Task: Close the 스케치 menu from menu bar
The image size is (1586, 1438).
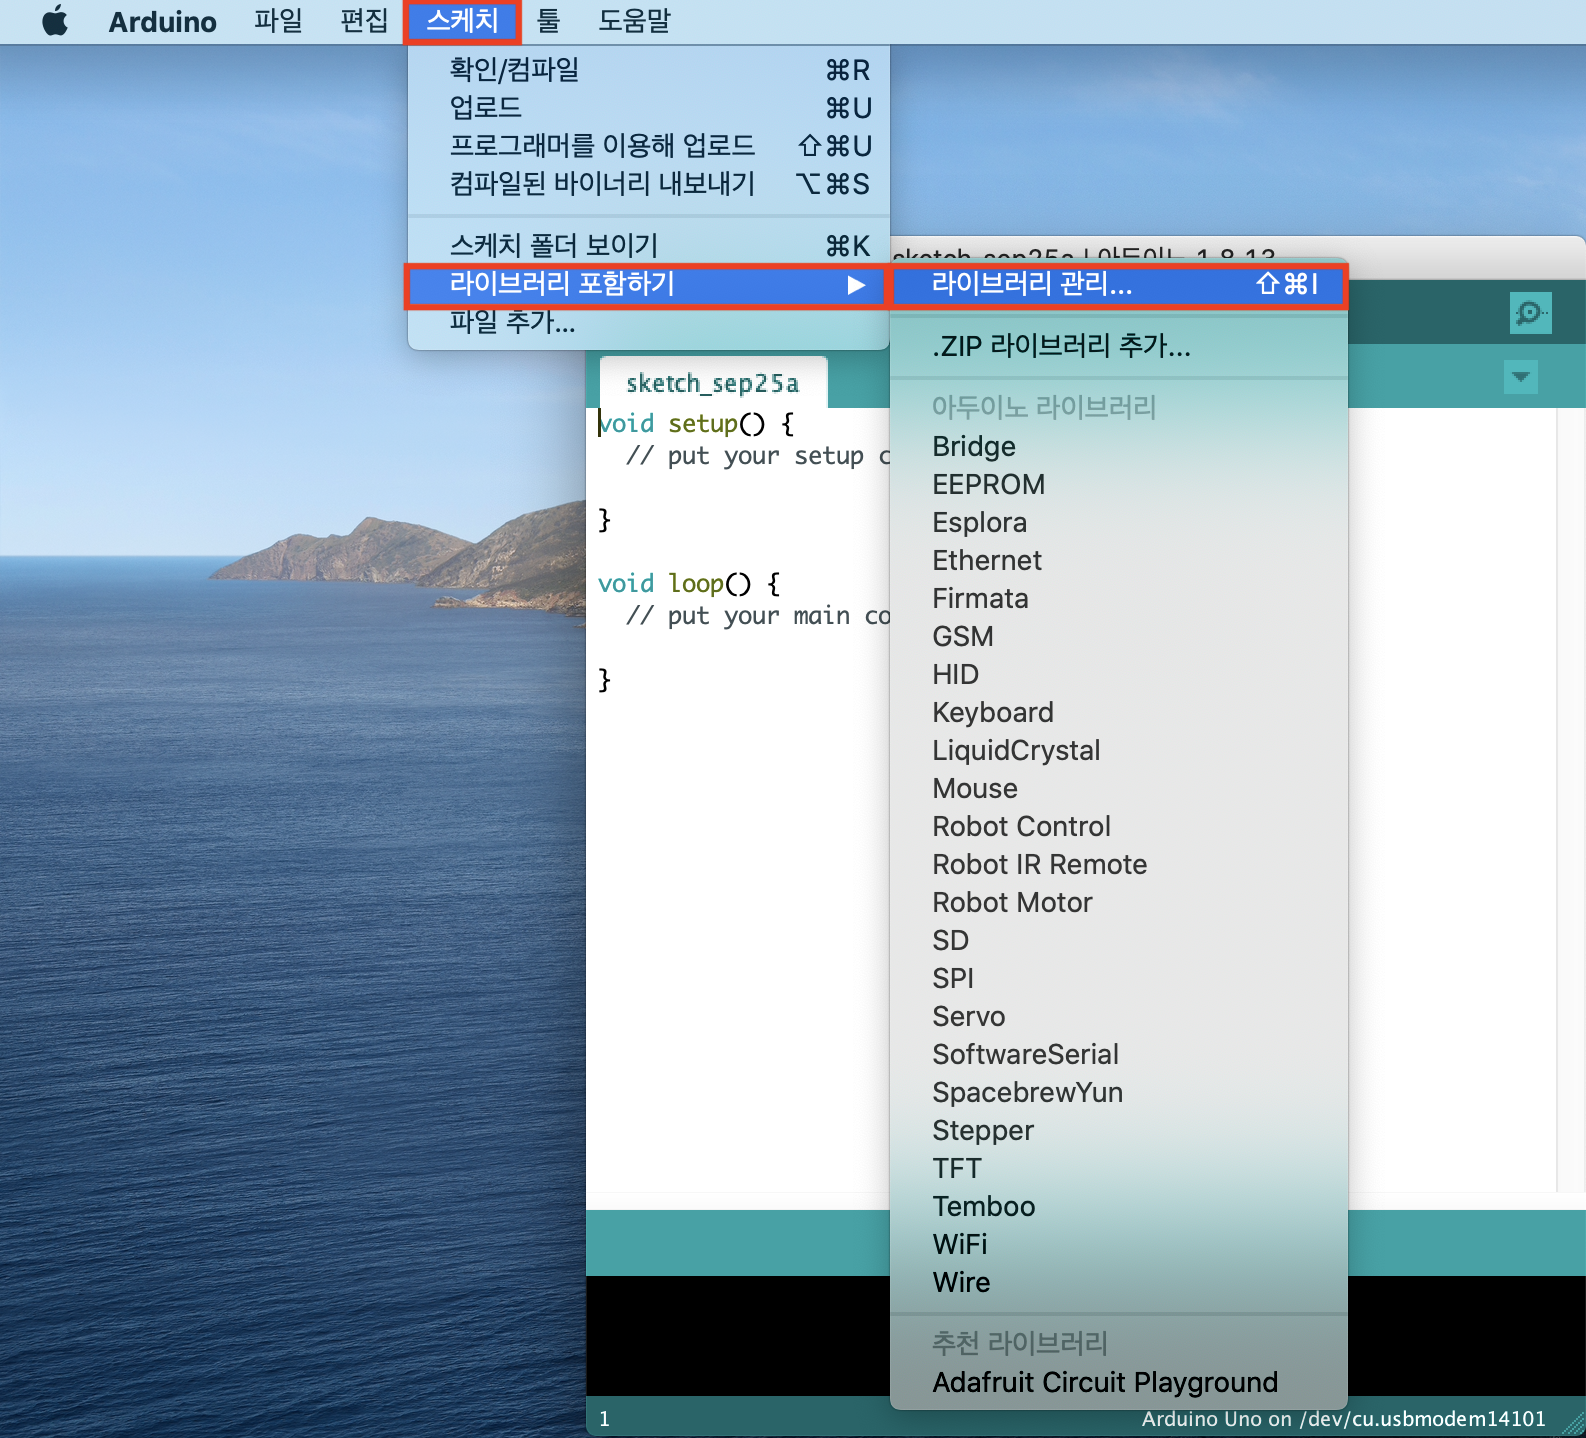Action: (462, 21)
